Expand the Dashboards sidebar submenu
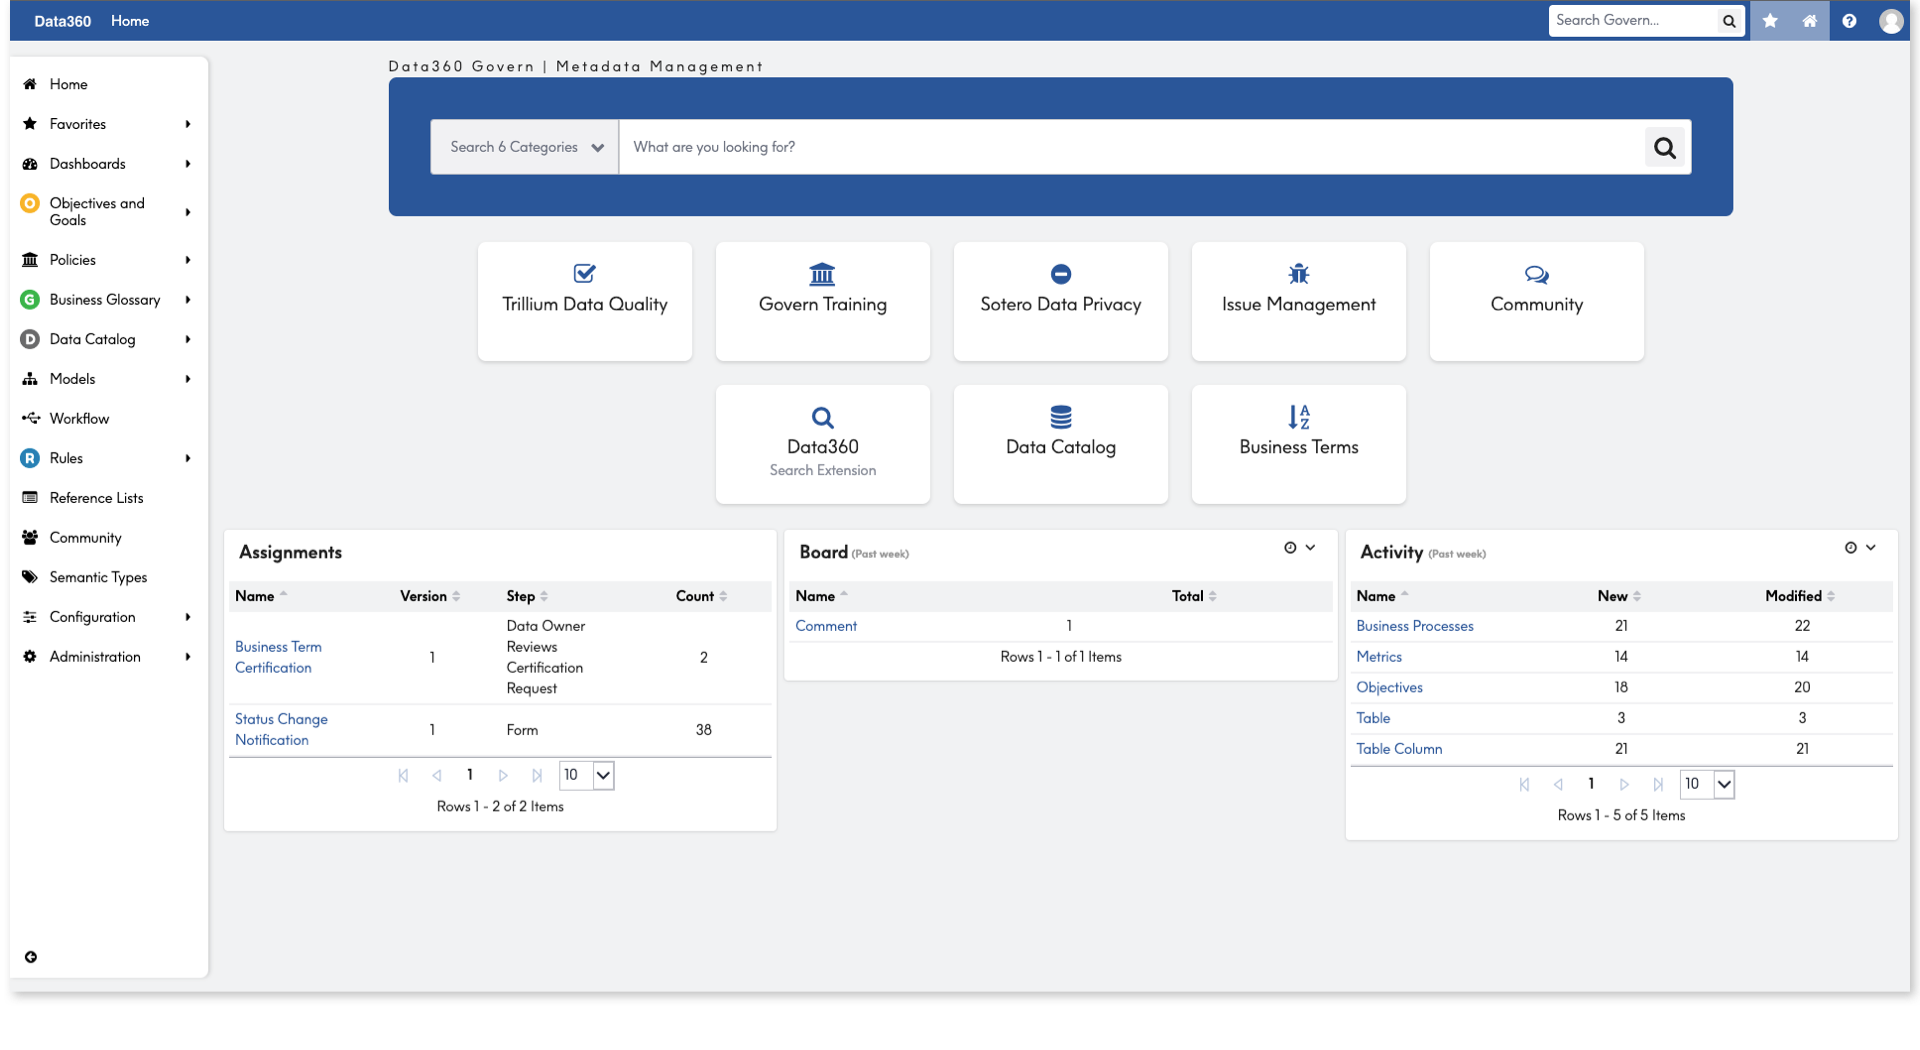1920x1050 pixels. tap(188, 164)
